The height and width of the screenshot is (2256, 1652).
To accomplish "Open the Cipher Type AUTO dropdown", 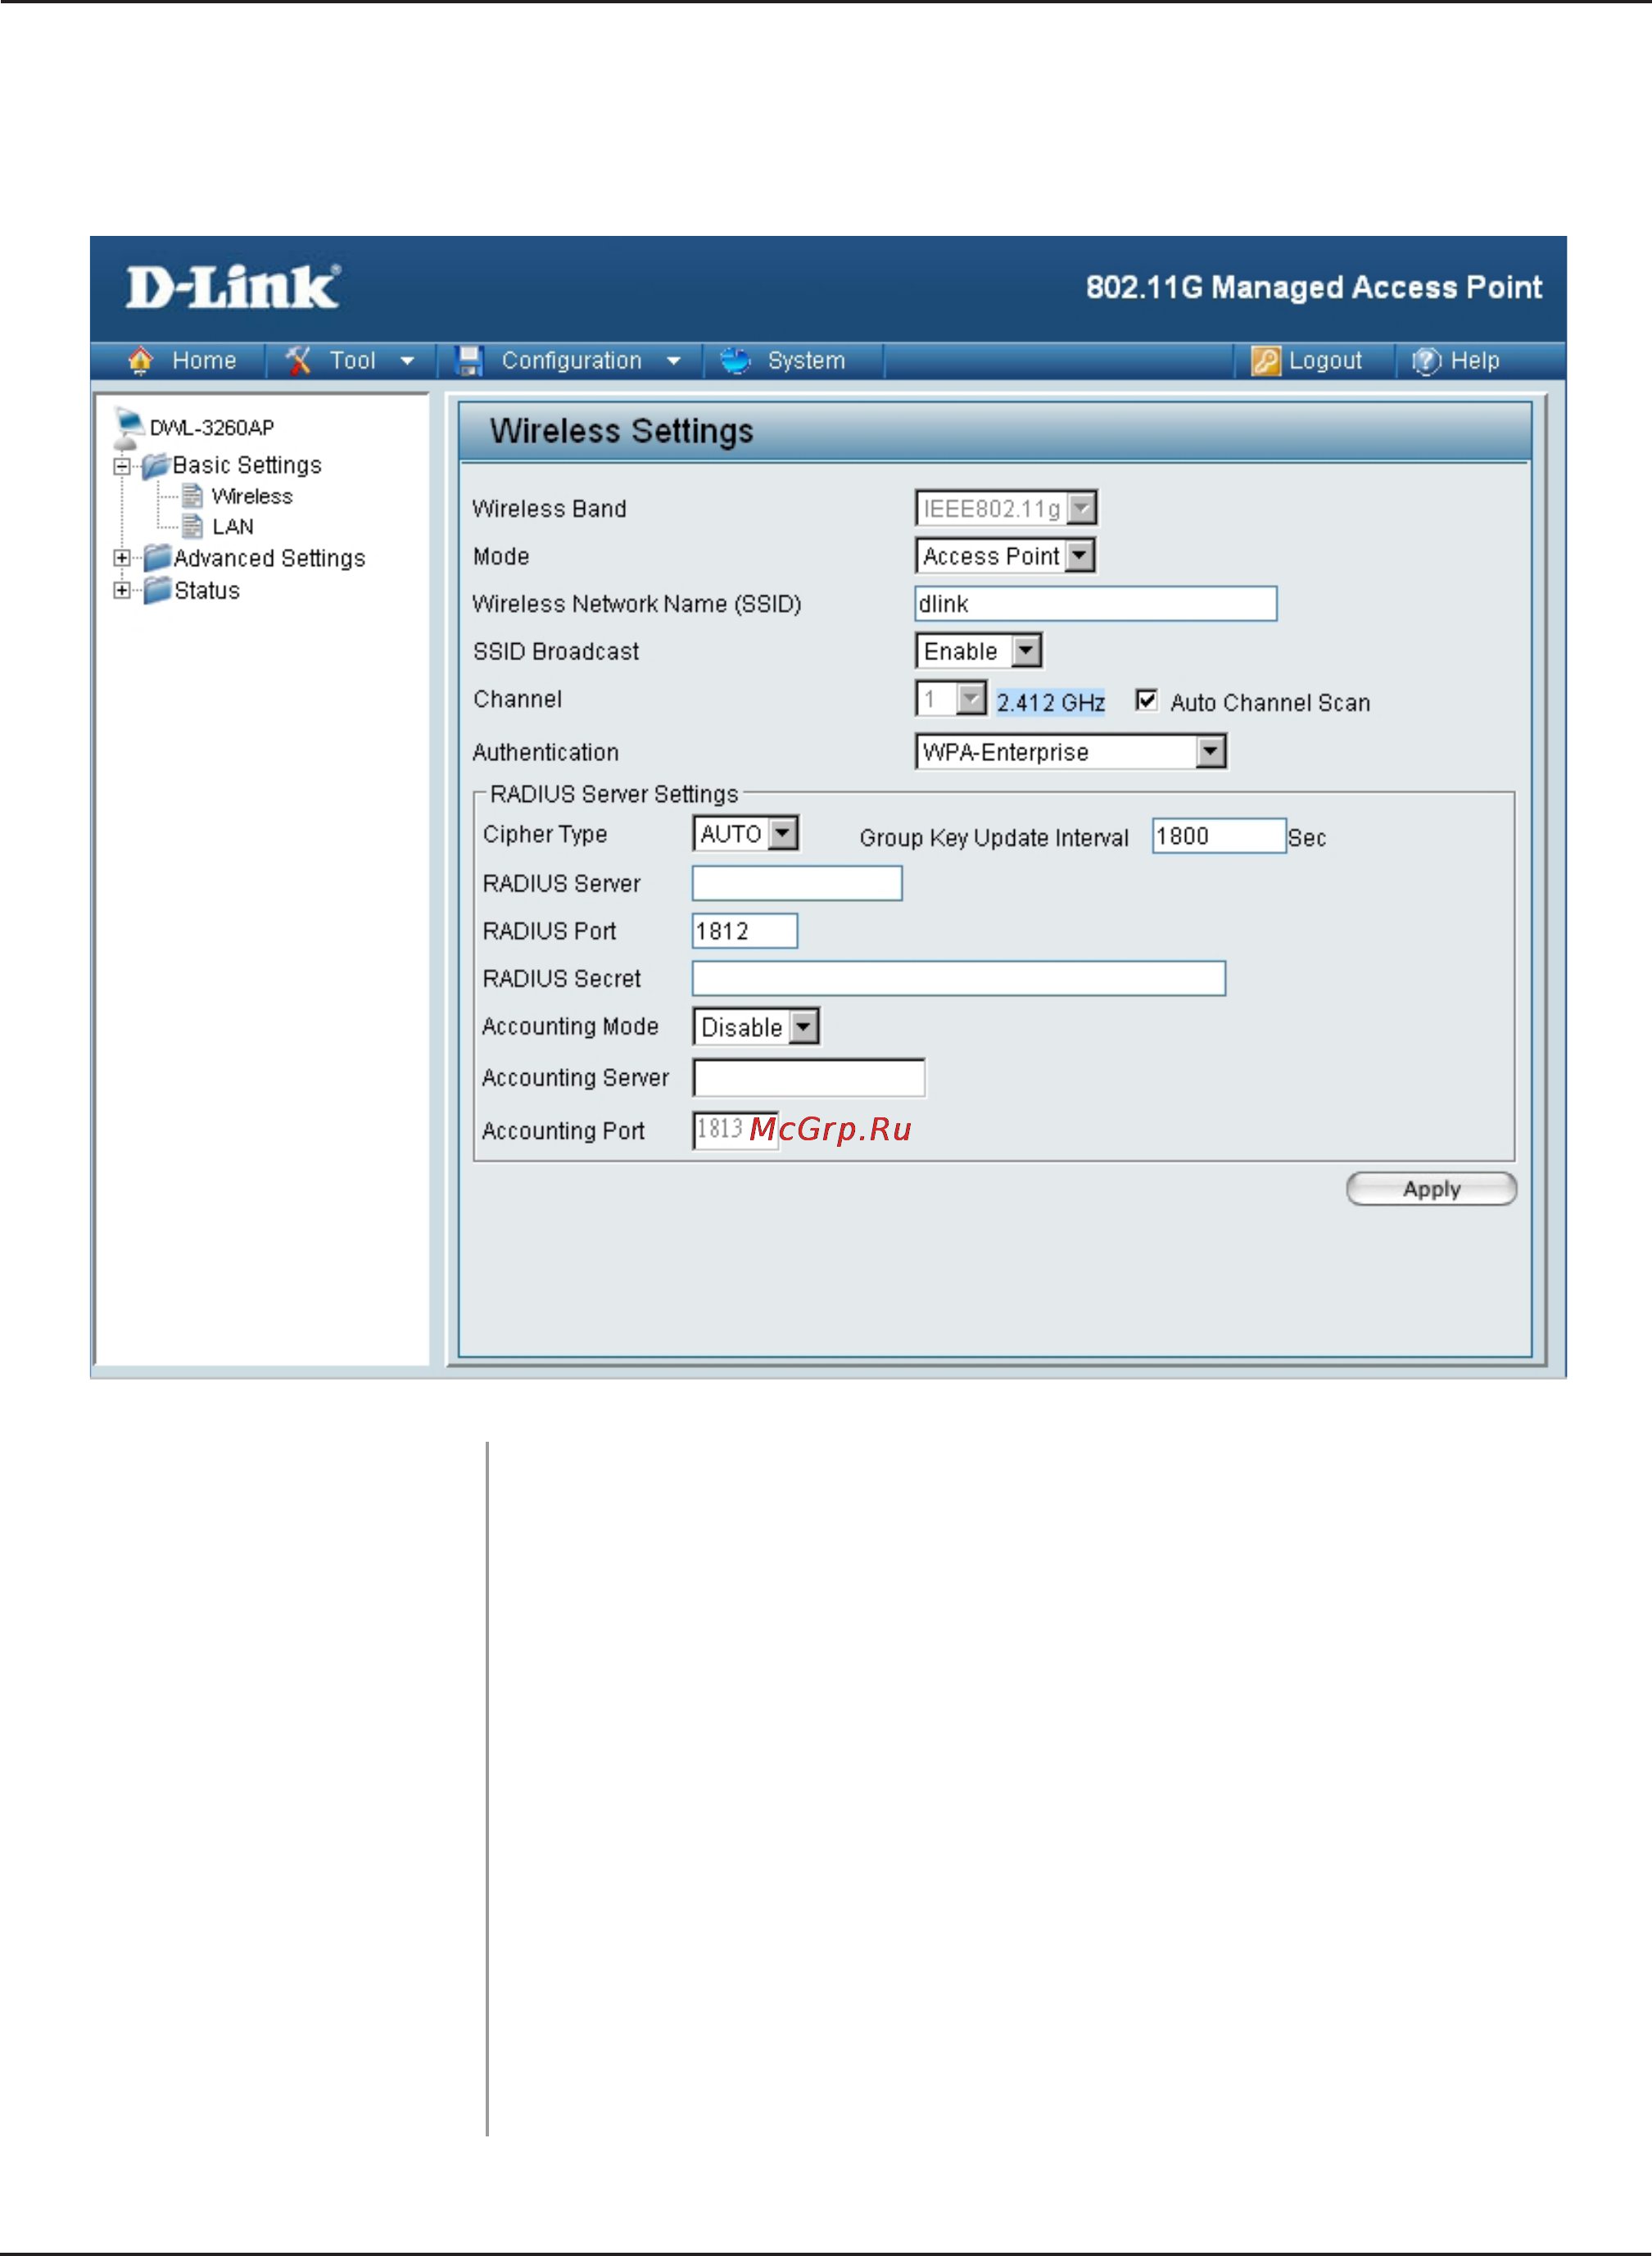I will pos(746,833).
